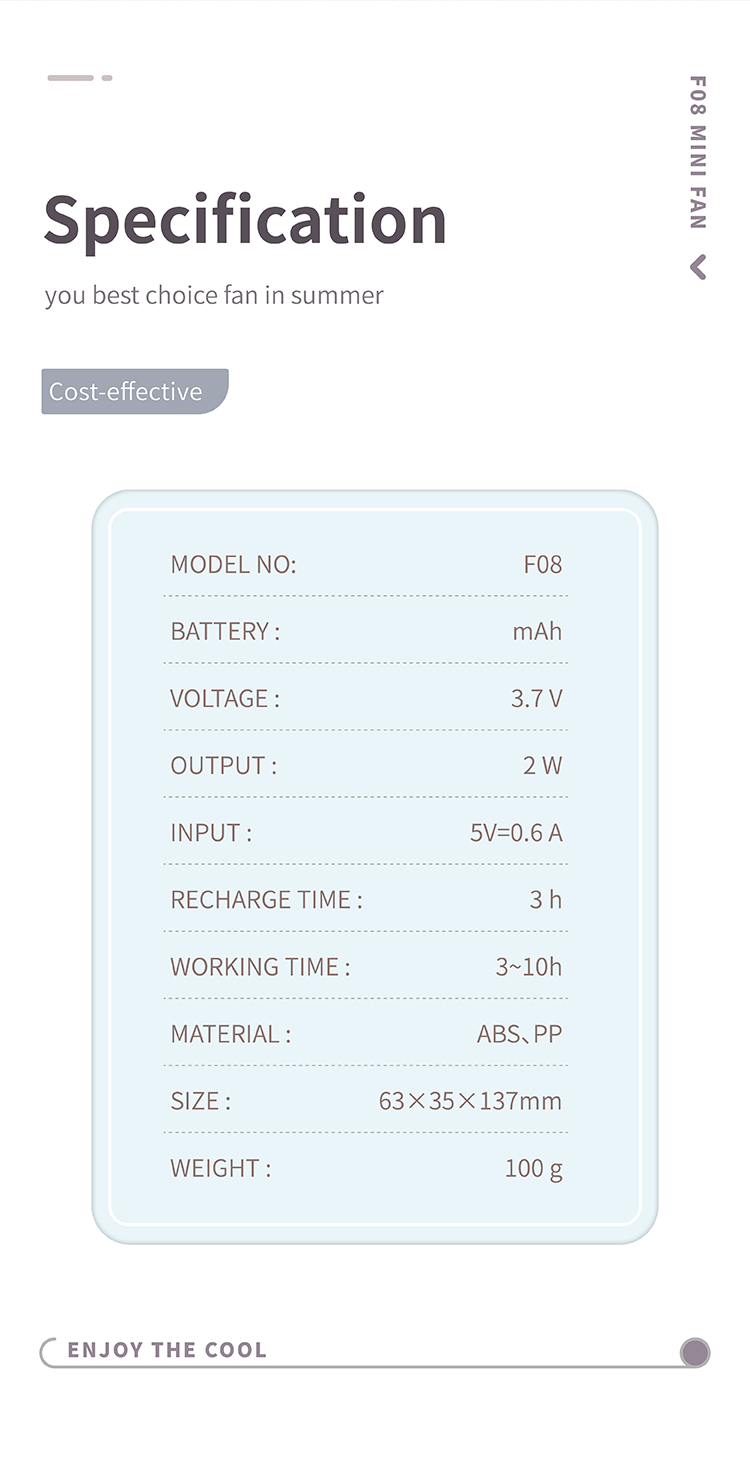Image resolution: width=750 pixels, height=1474 pixels.
Task: Click the OUTPUT 2 W value
Action: click(x=543, y=765)
